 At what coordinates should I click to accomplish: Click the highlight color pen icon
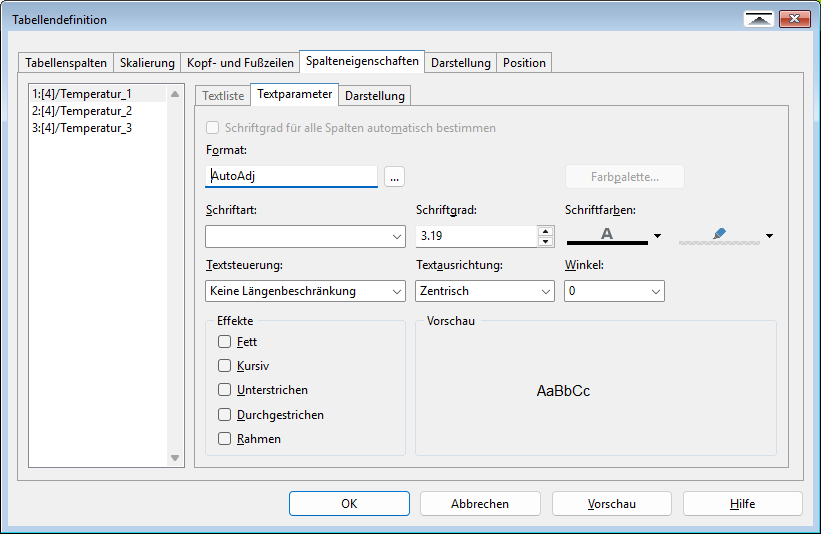tap(719, 235)
